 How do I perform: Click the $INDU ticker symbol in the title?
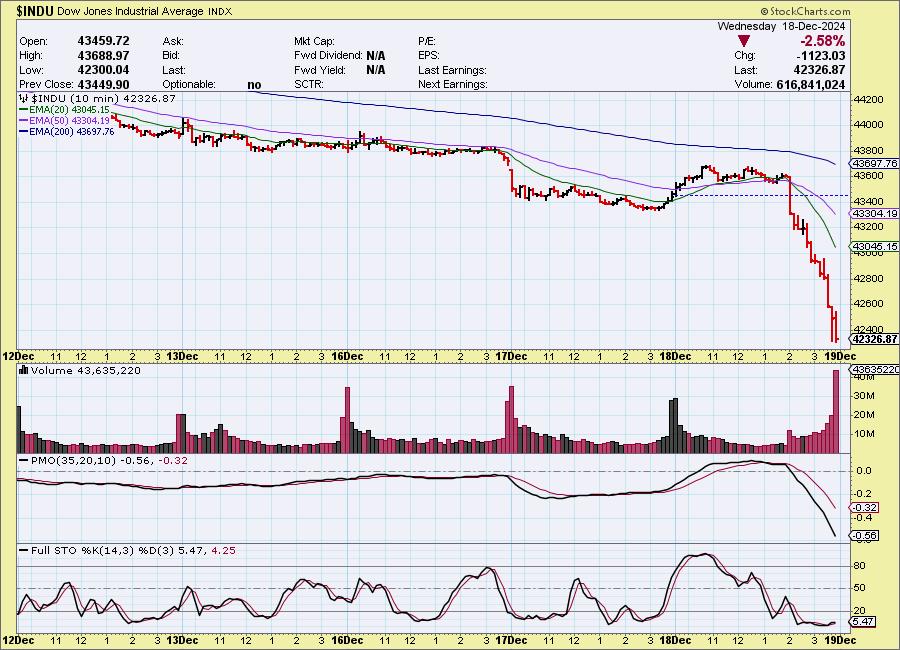[x=35, y=11]
